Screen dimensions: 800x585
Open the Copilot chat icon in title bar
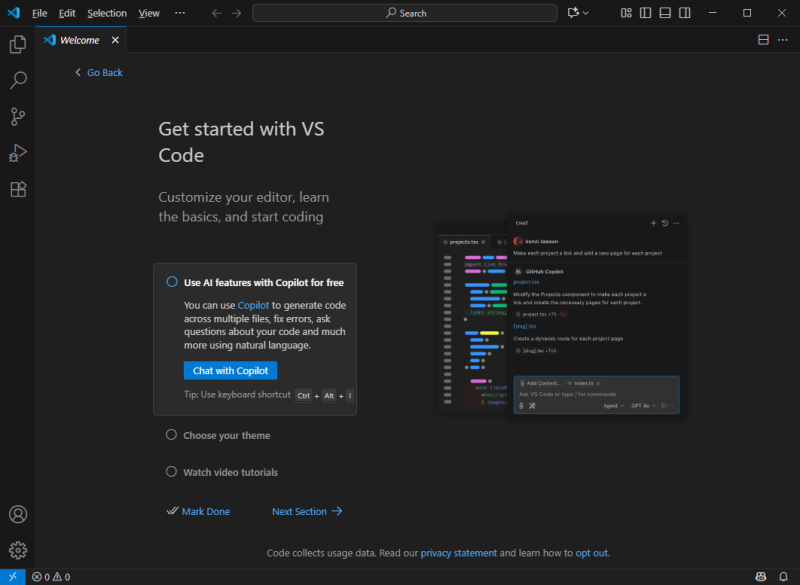pyautogui.click(x=573, y=13)
